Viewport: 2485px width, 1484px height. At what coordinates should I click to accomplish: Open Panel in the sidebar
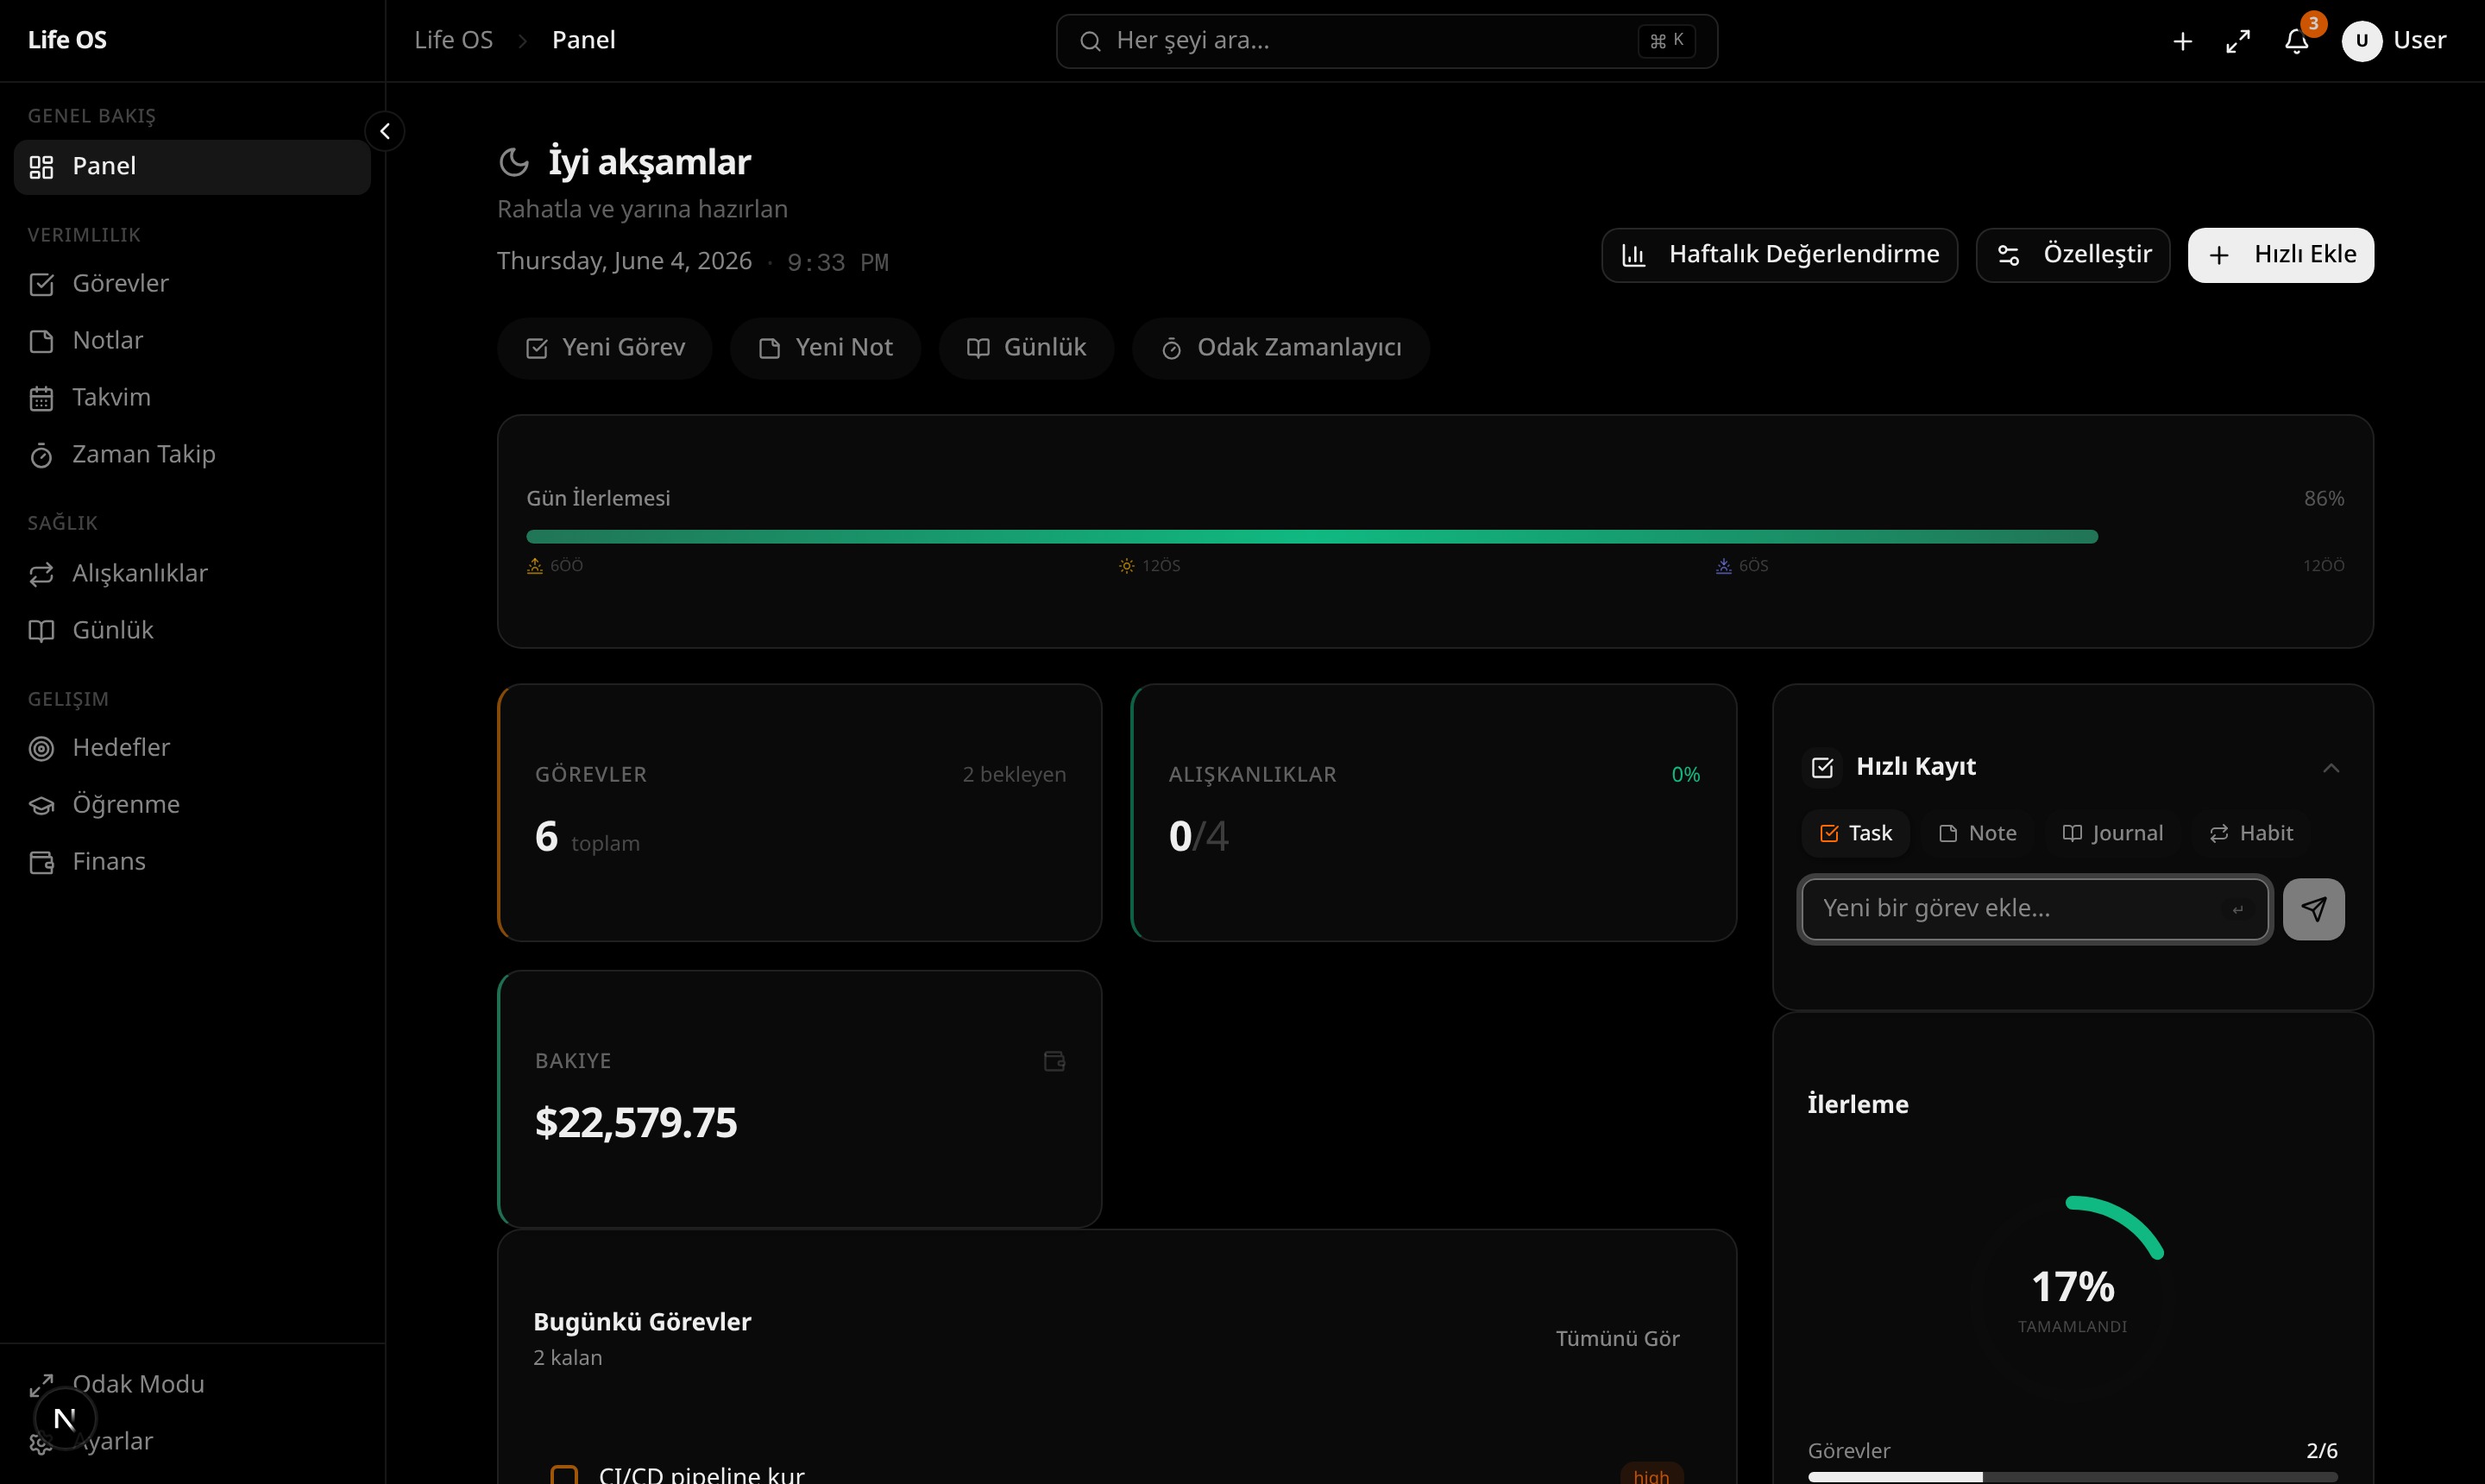pos(192,167)
